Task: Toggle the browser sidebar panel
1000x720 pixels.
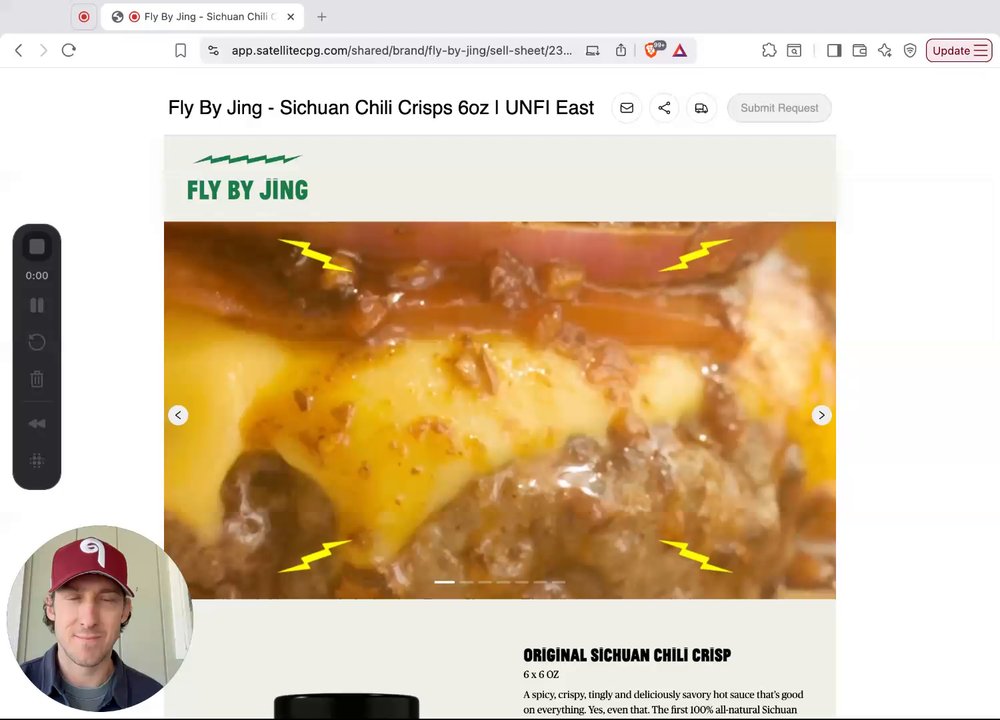Action: pos(834,50)
